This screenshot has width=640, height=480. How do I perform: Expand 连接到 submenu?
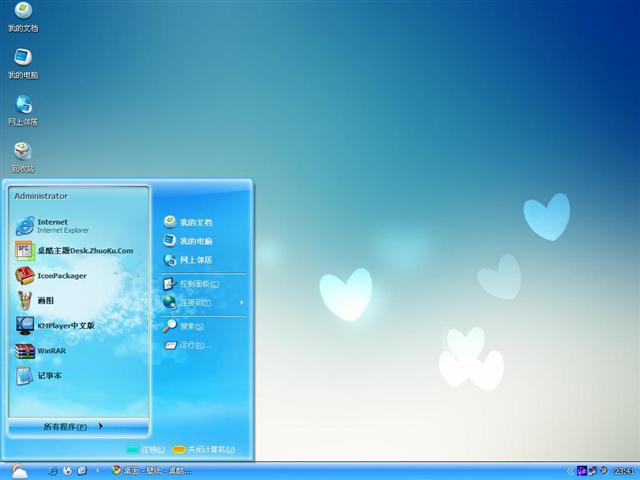[x=204, y=302]
